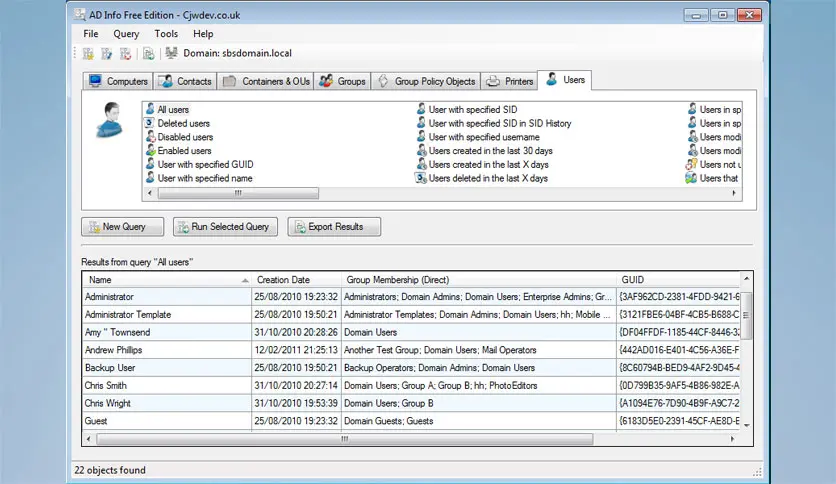Select User with specified name icon
Image resolution: width=836 pixels, height=484 pixels.
150,178
